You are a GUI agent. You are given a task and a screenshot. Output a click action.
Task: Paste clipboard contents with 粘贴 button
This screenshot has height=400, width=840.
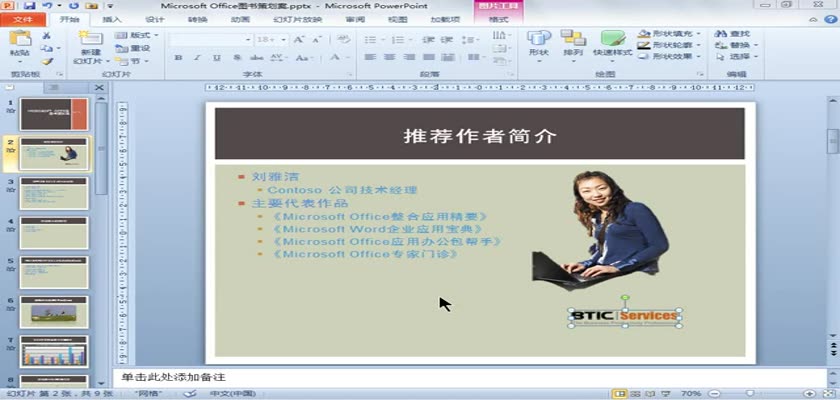[20, 46]
